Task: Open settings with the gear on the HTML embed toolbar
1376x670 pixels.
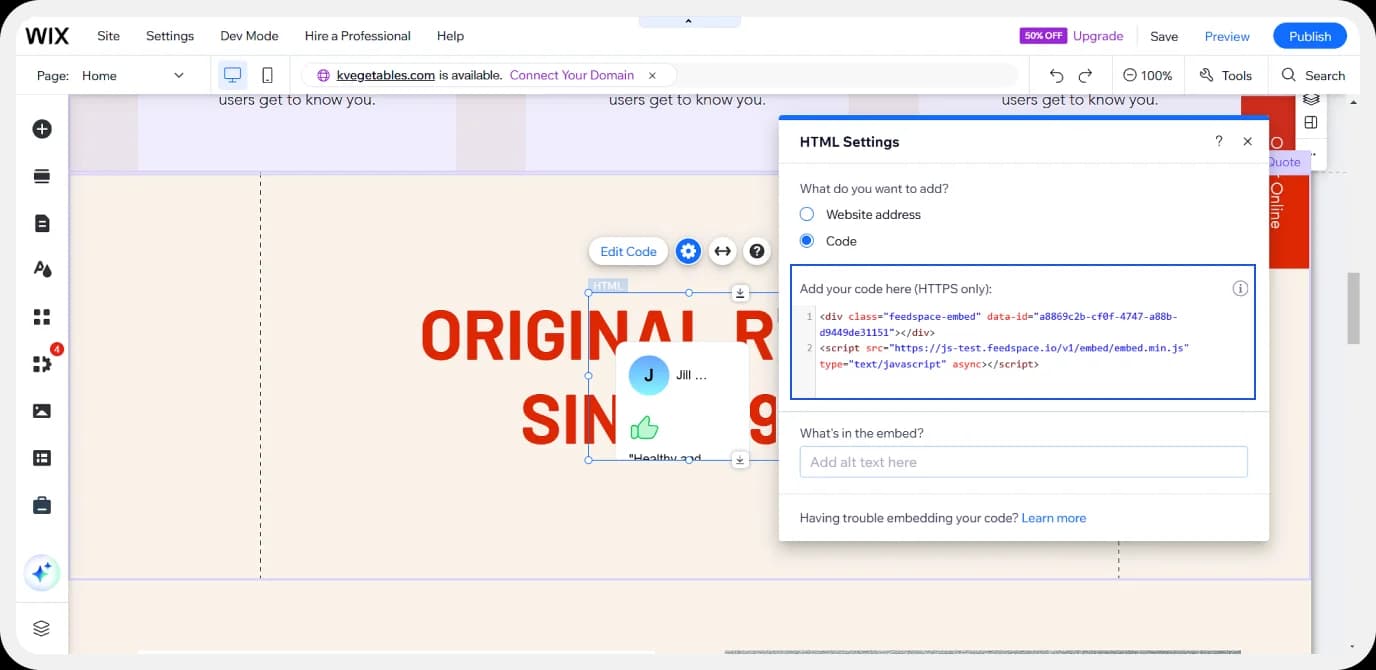Action: click(x=688, y=251)
